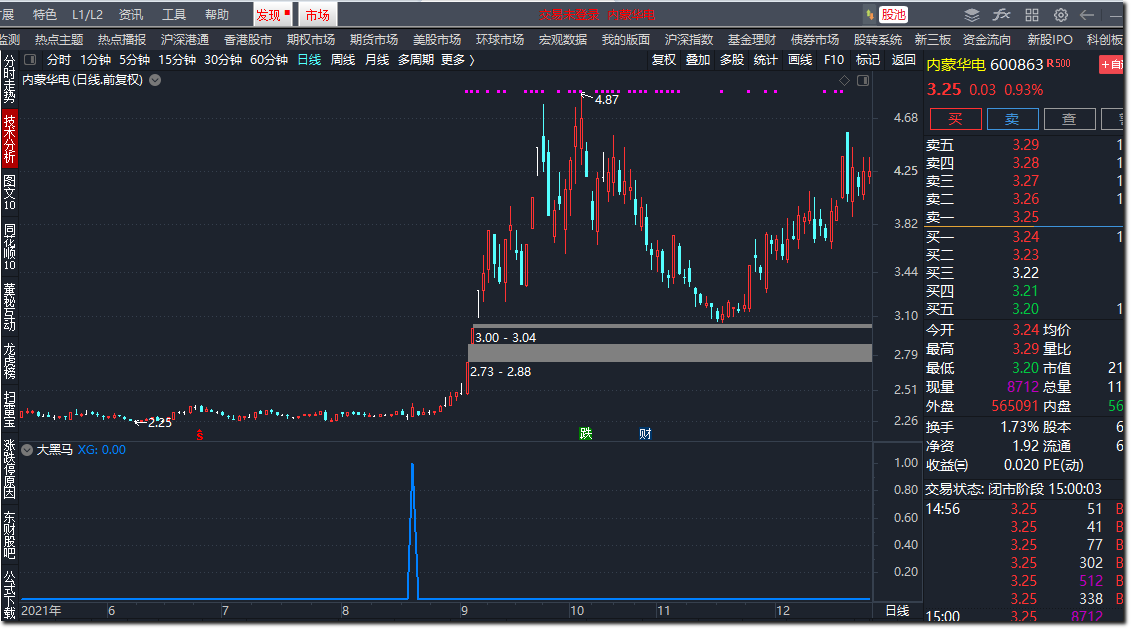
Task: Open the four-square grid layout icon
Action: [1032, 14]
